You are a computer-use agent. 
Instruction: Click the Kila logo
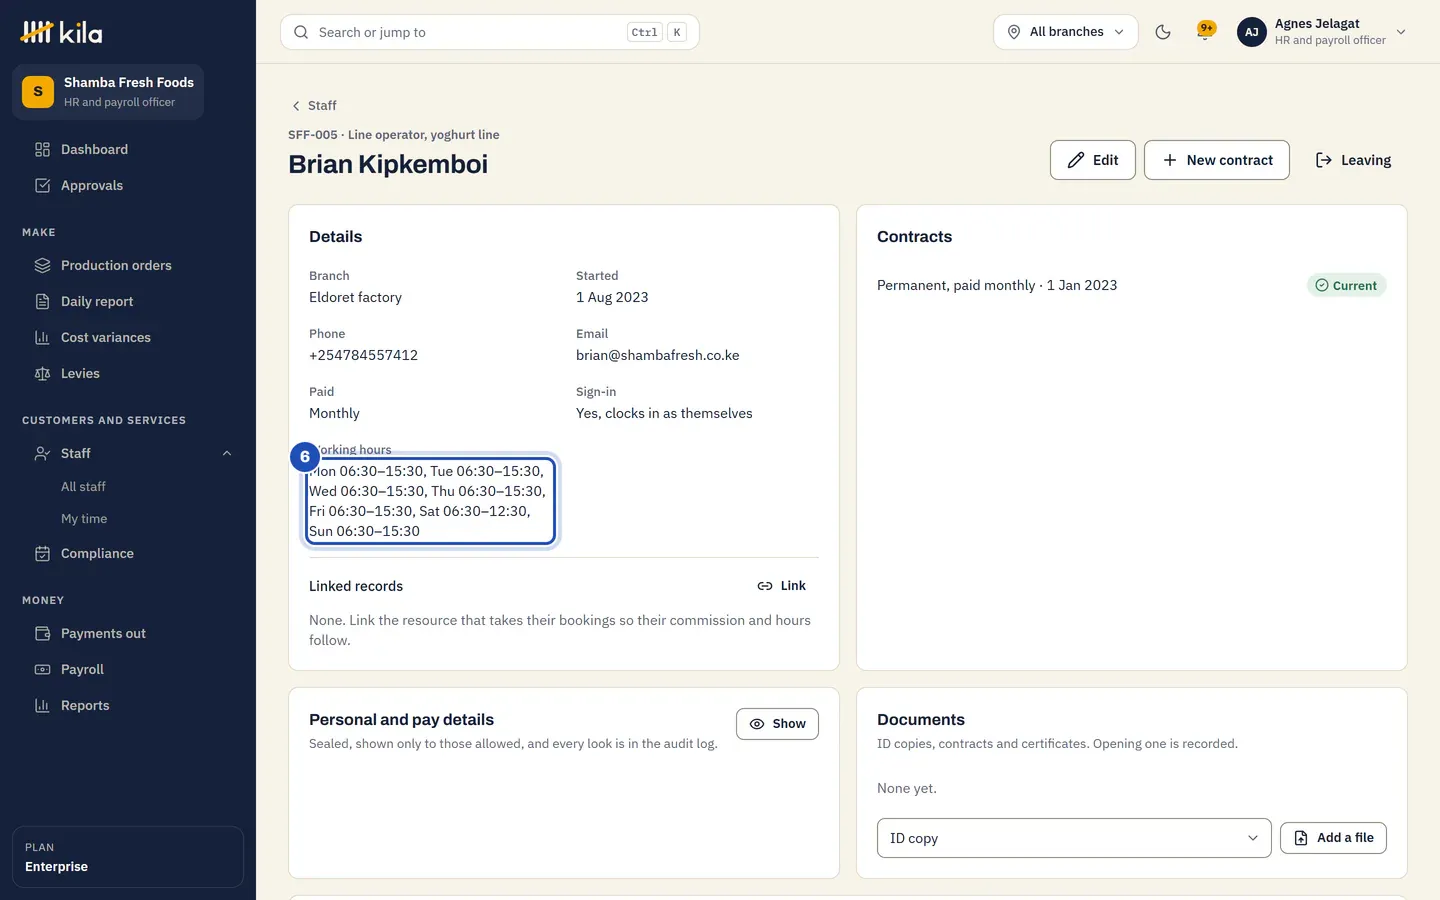pyautogui.click(x=62, y=32)
